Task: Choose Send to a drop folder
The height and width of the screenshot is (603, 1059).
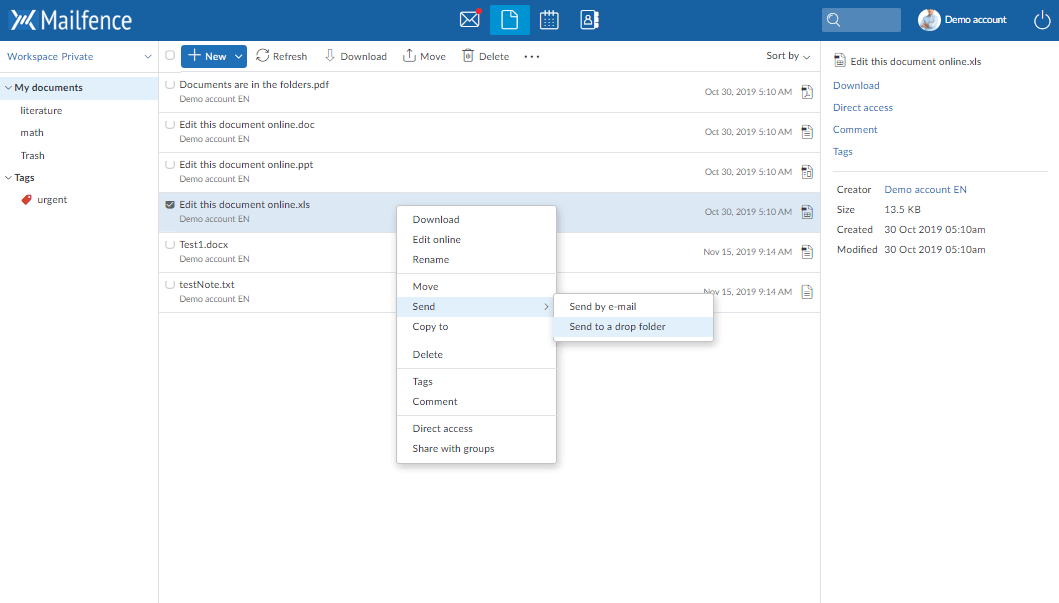Action: (617, 327)
